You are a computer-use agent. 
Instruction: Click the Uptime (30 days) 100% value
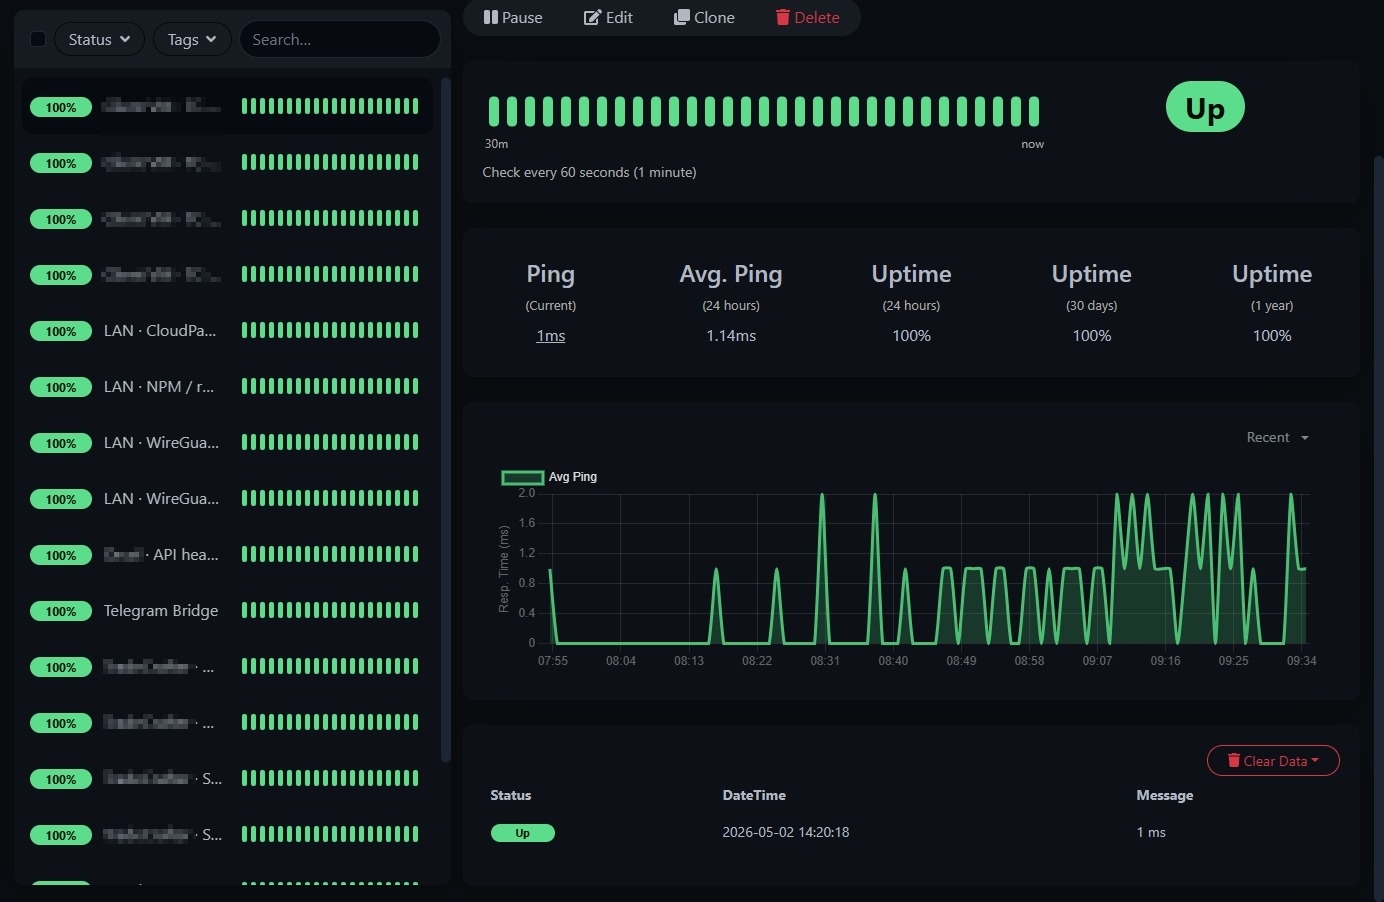(1092, 336)
